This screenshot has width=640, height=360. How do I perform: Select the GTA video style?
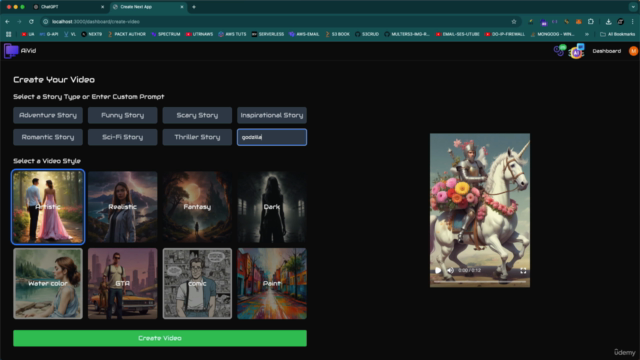coord(122,283)
